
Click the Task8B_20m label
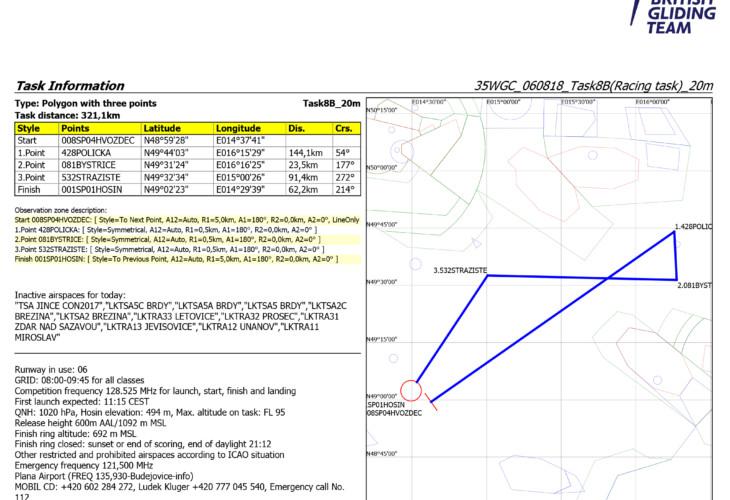coord(331,103)
